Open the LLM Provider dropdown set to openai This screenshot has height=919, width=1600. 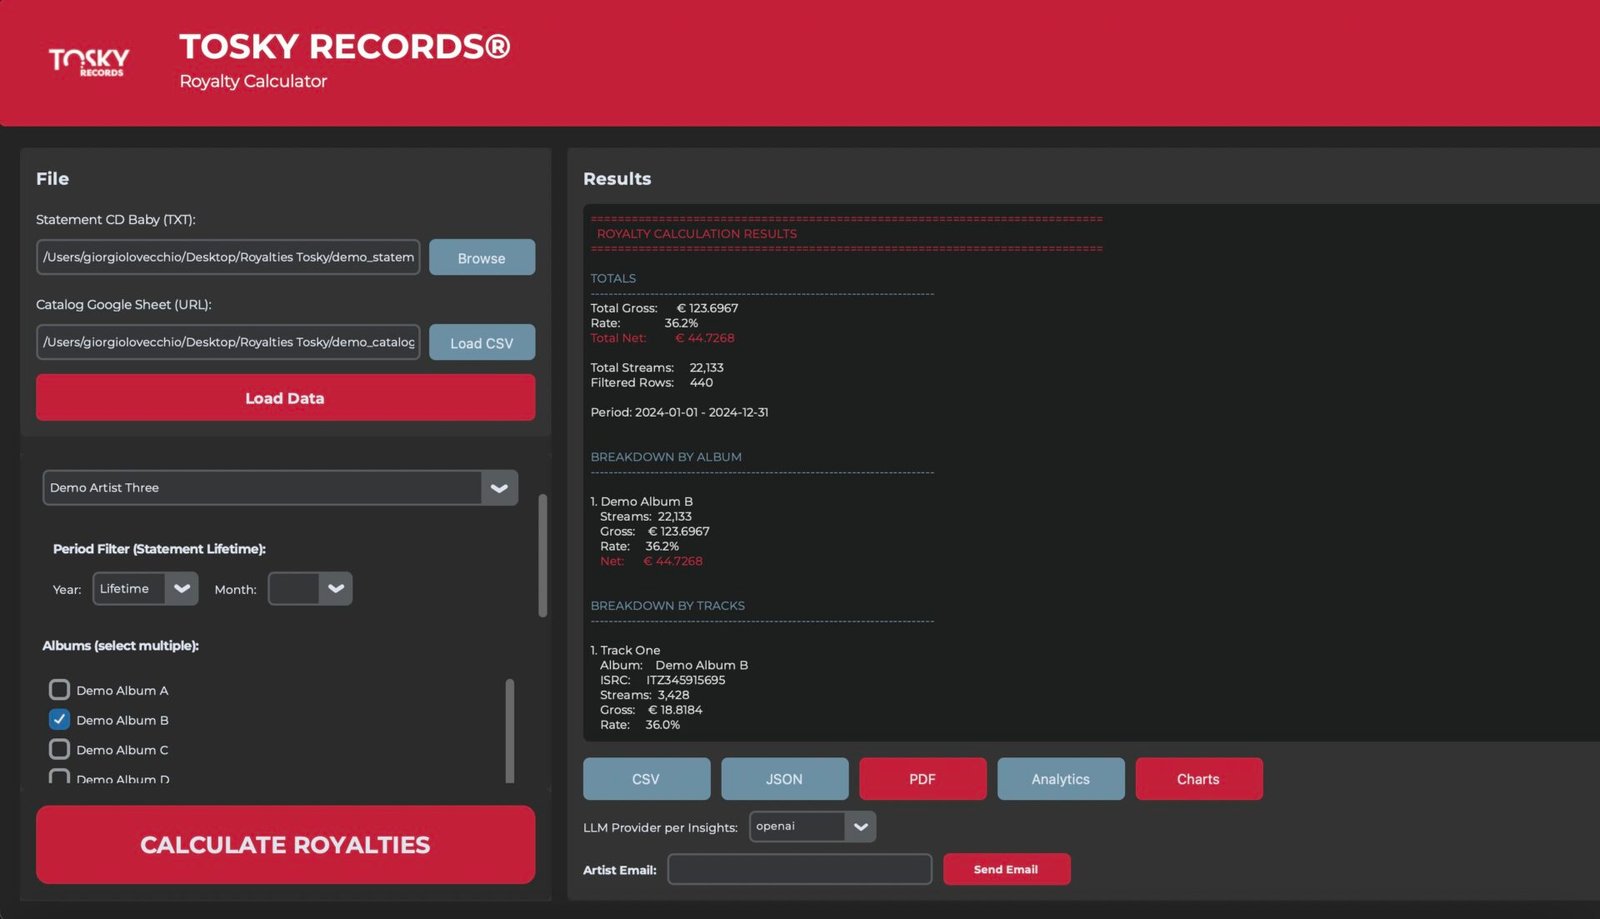click(858, 826)
